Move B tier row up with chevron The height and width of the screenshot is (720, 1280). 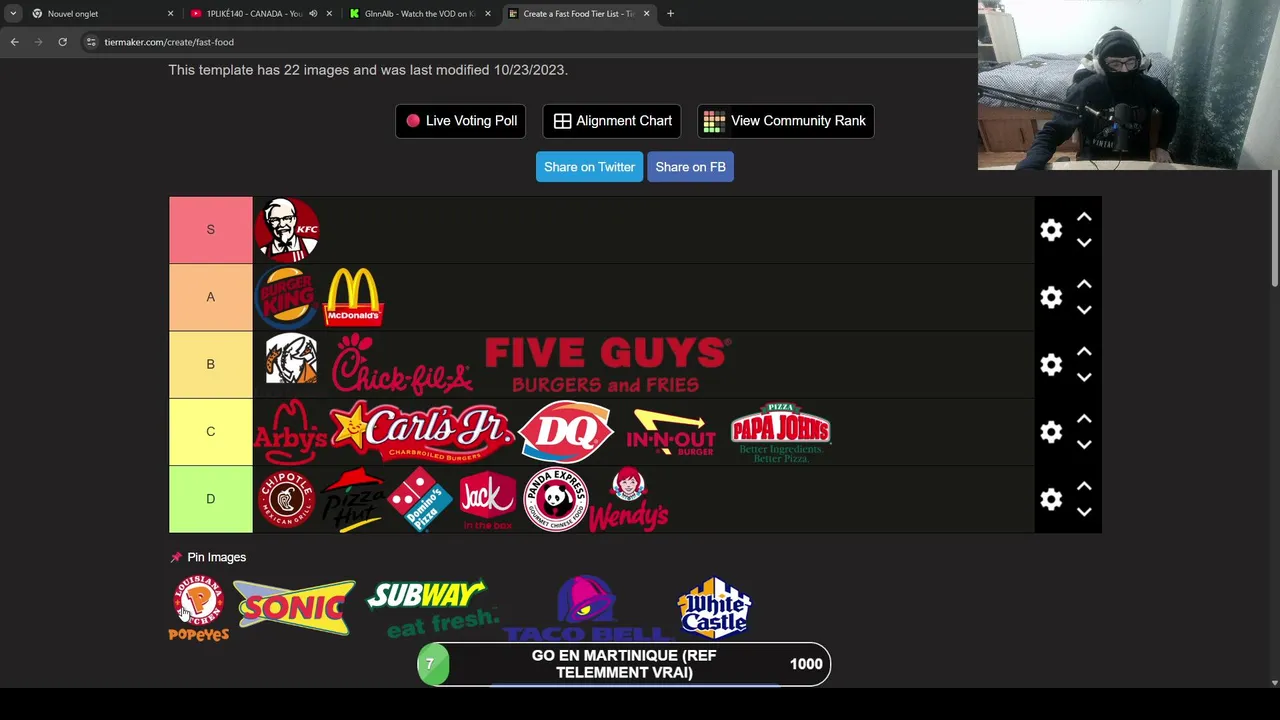1084,351
